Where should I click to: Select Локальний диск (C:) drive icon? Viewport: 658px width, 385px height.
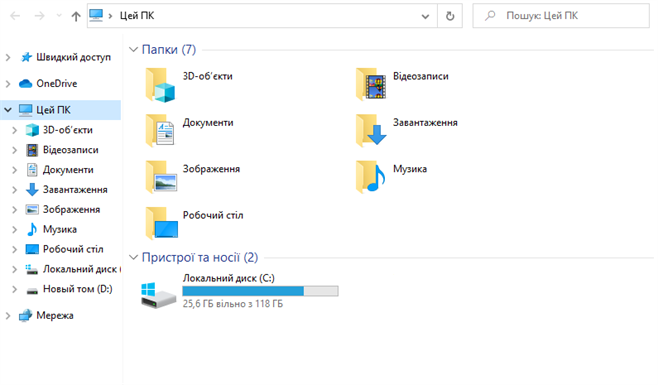tap(158, 296)
